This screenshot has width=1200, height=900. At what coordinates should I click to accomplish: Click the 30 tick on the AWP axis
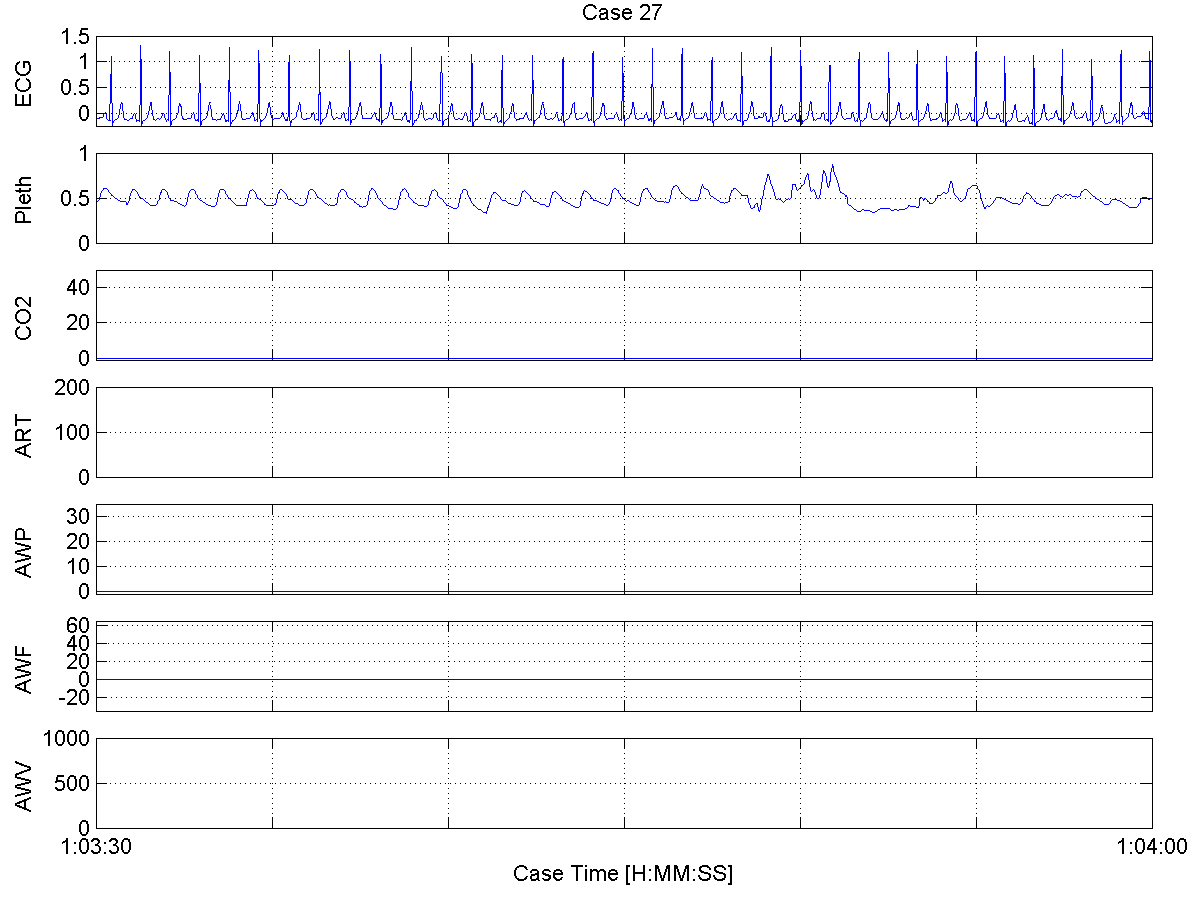click(80, 516)
